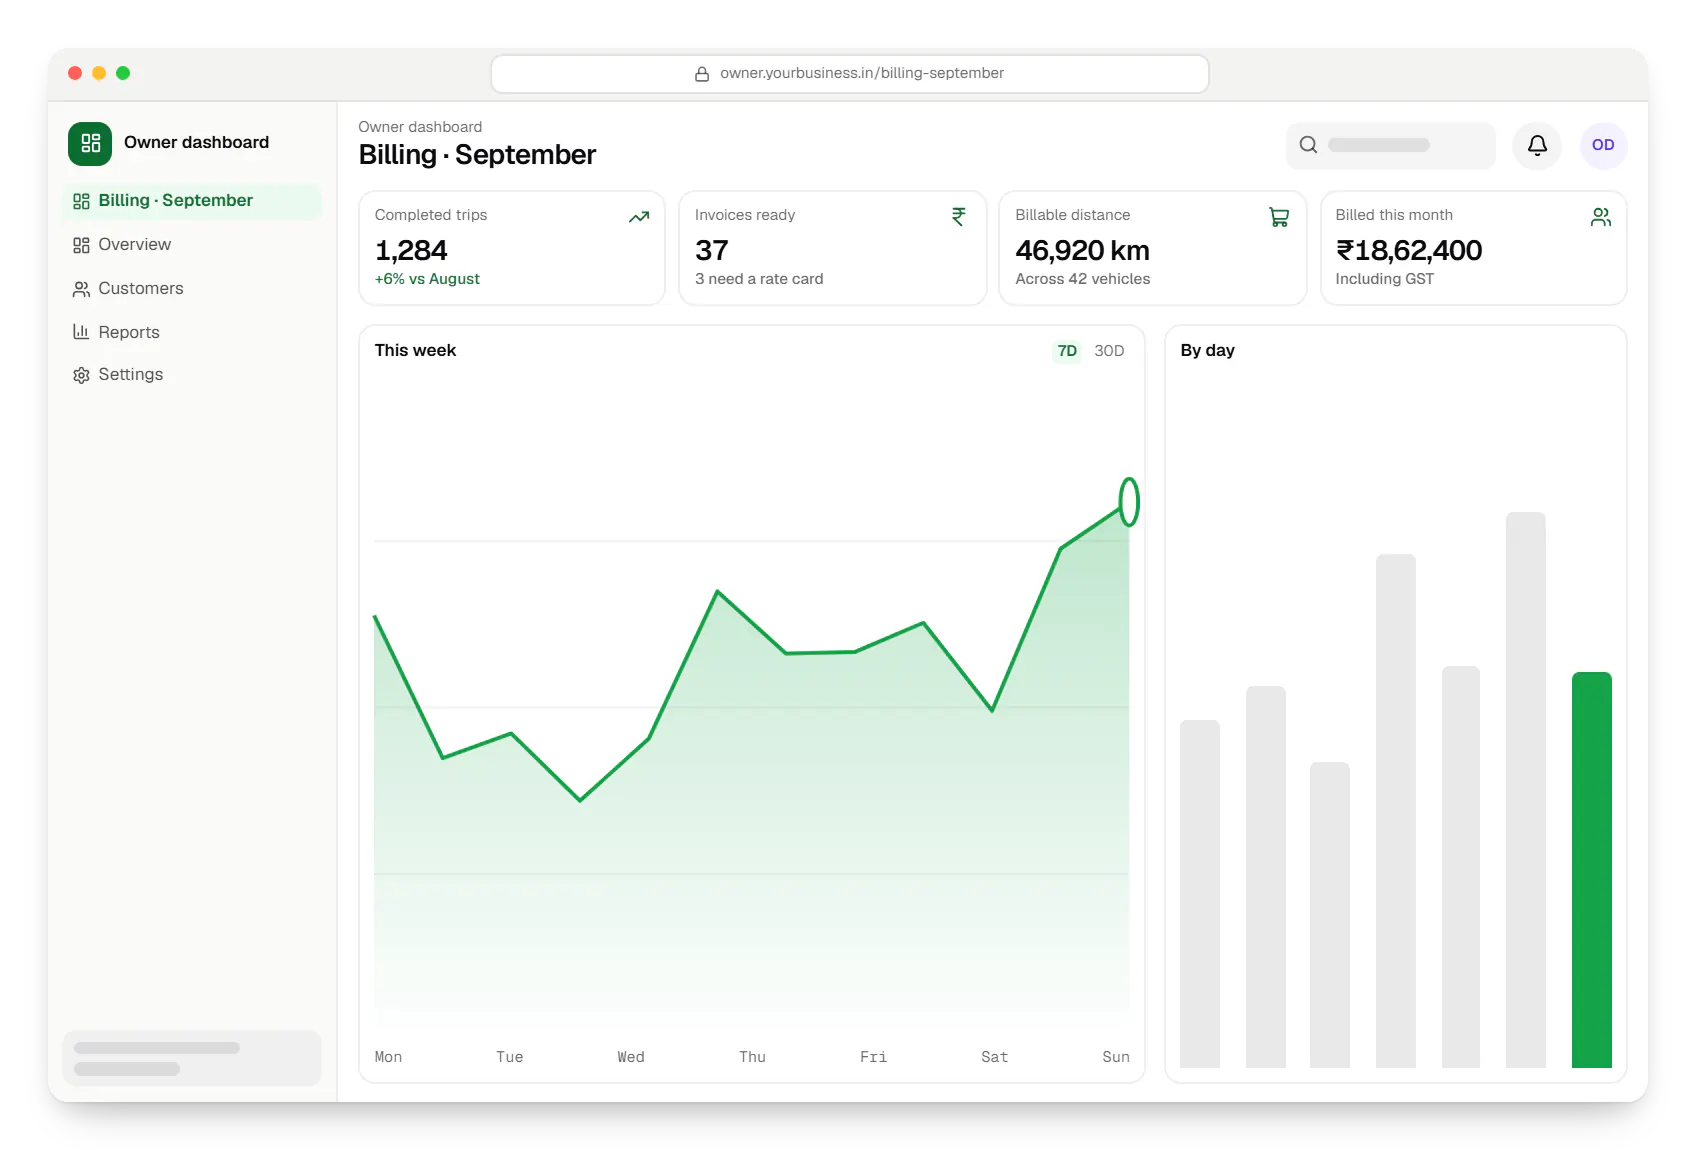Screen dimensions: 1696x1150
Task: Click the users icon in Billed this month
Action: pos(1601,217)
